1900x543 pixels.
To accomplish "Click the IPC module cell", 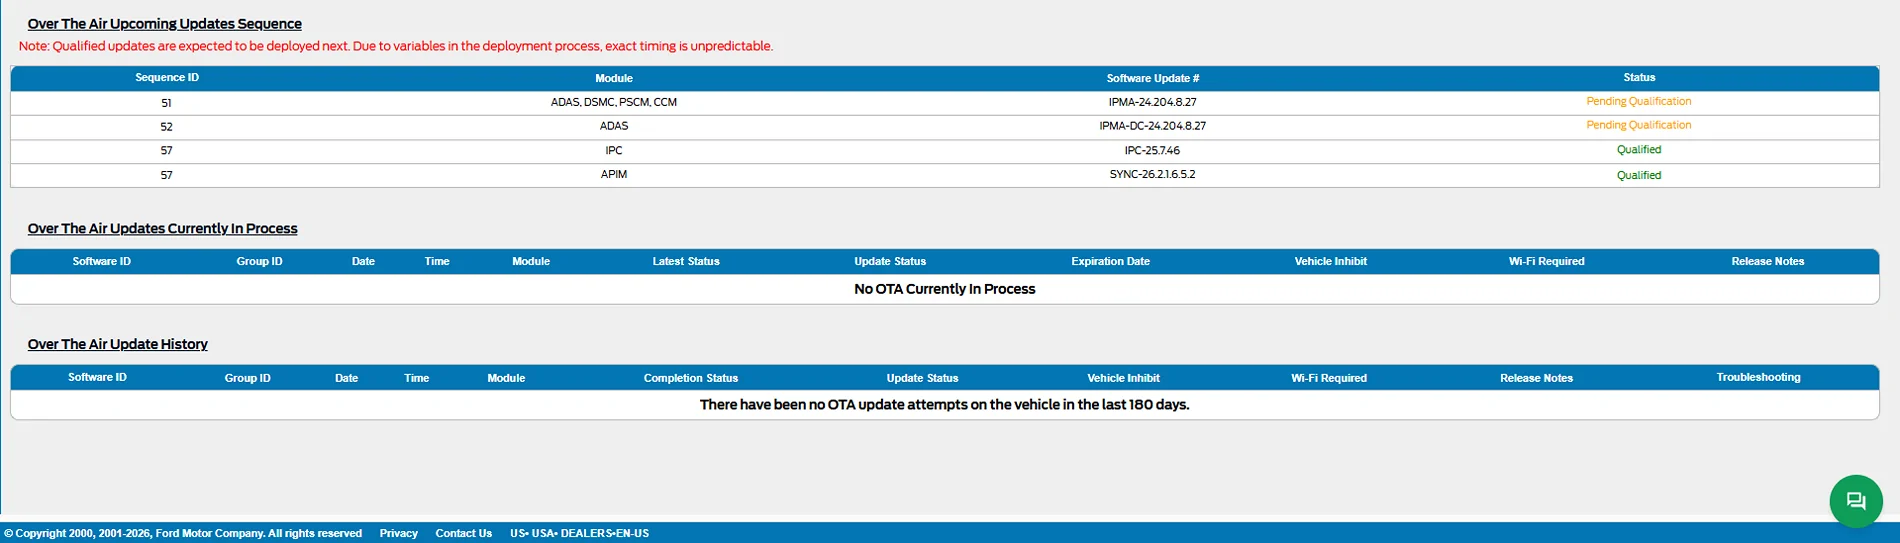I will [614, 150].
